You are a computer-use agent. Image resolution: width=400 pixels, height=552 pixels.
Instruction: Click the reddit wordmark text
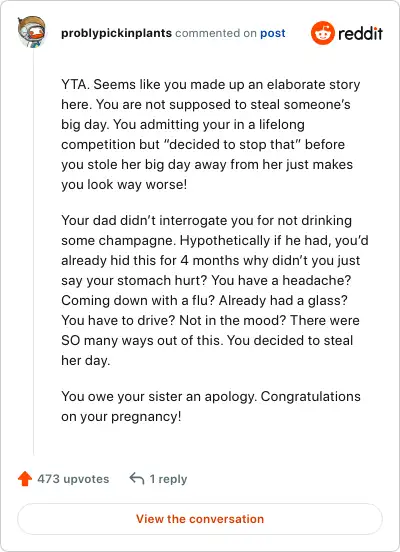pyautogui.click(x=360, y=33)
